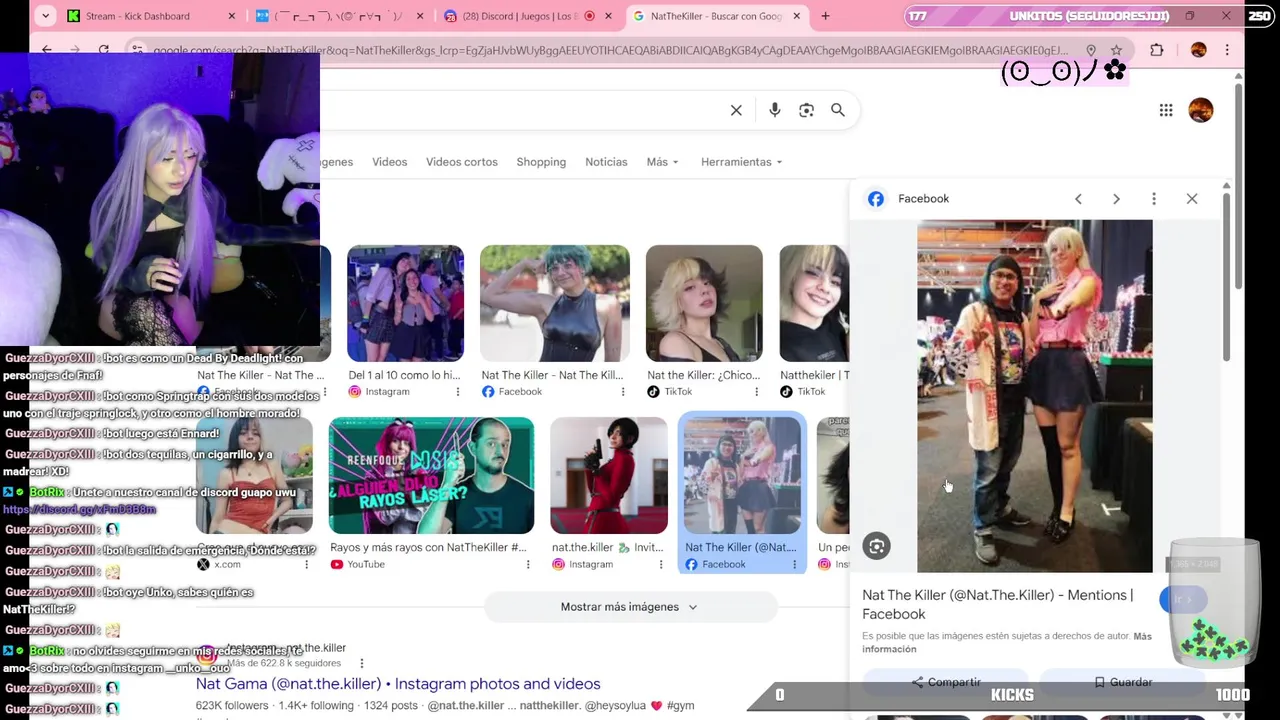Click the 'Guardar' button in preview panel
Image resolution: width=1280 pixels, height=720 pixels.
coord(1122,682)
